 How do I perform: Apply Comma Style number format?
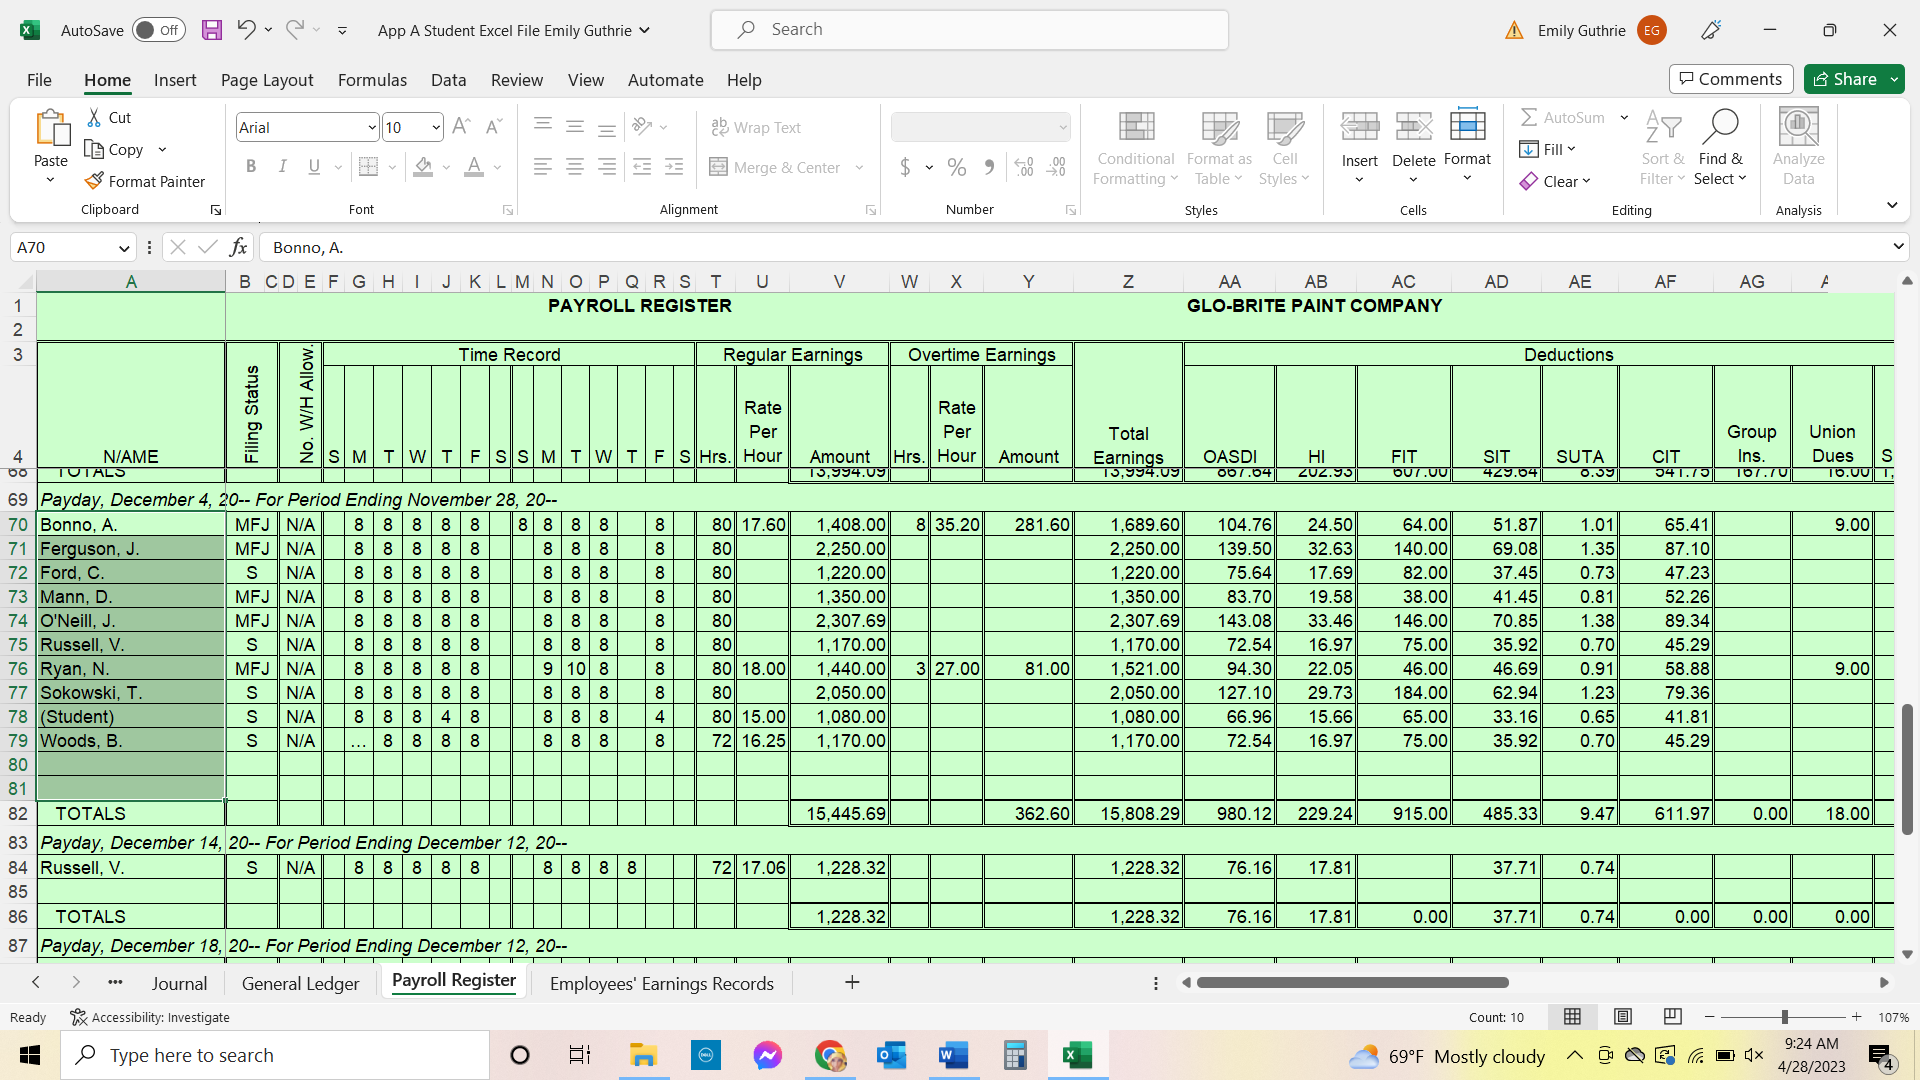pos(989,167)
